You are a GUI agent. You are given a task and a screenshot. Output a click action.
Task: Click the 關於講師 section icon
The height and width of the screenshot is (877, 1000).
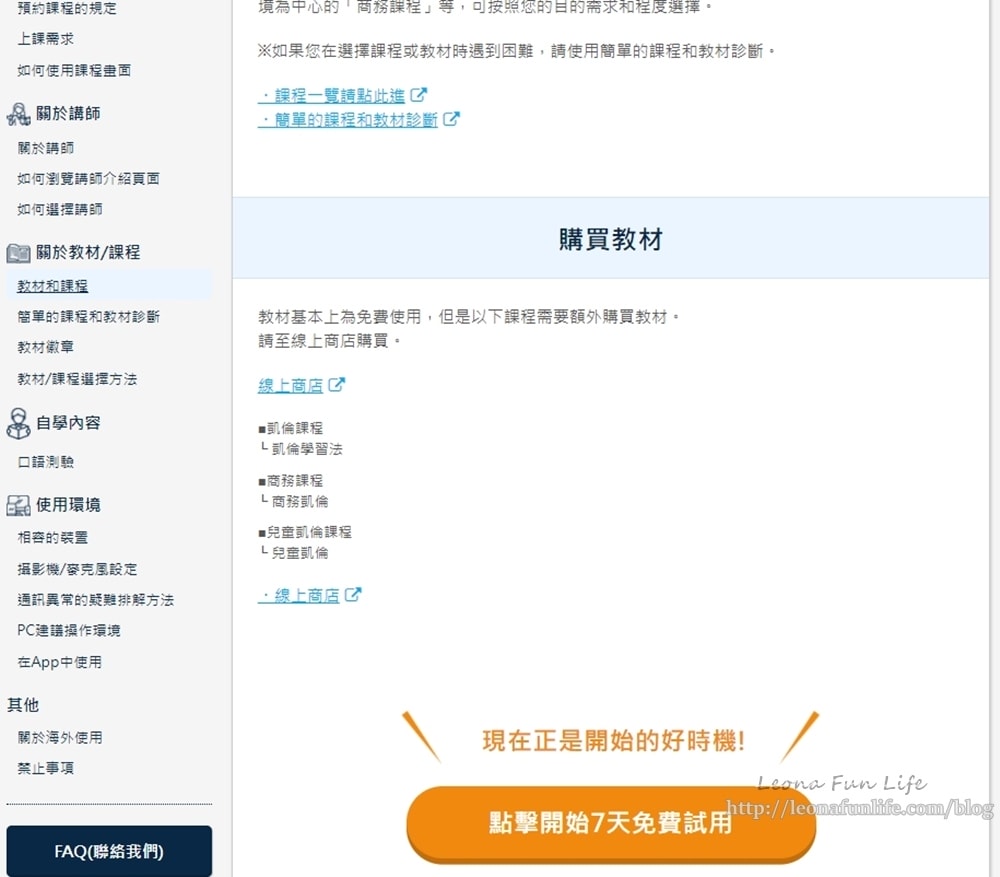coord(18,114)
